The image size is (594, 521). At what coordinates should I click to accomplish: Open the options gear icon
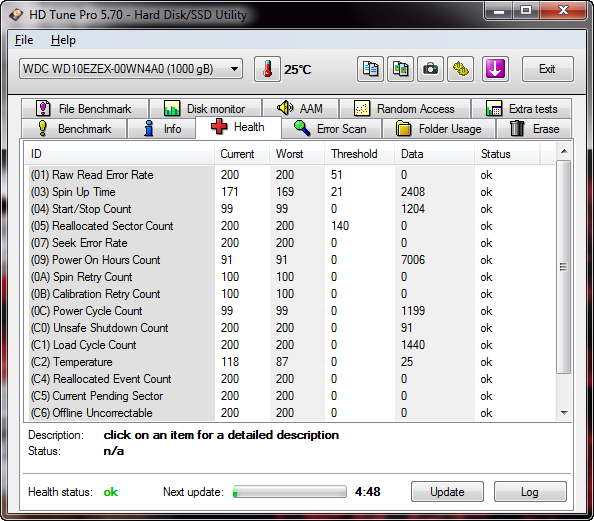(460, 69)
